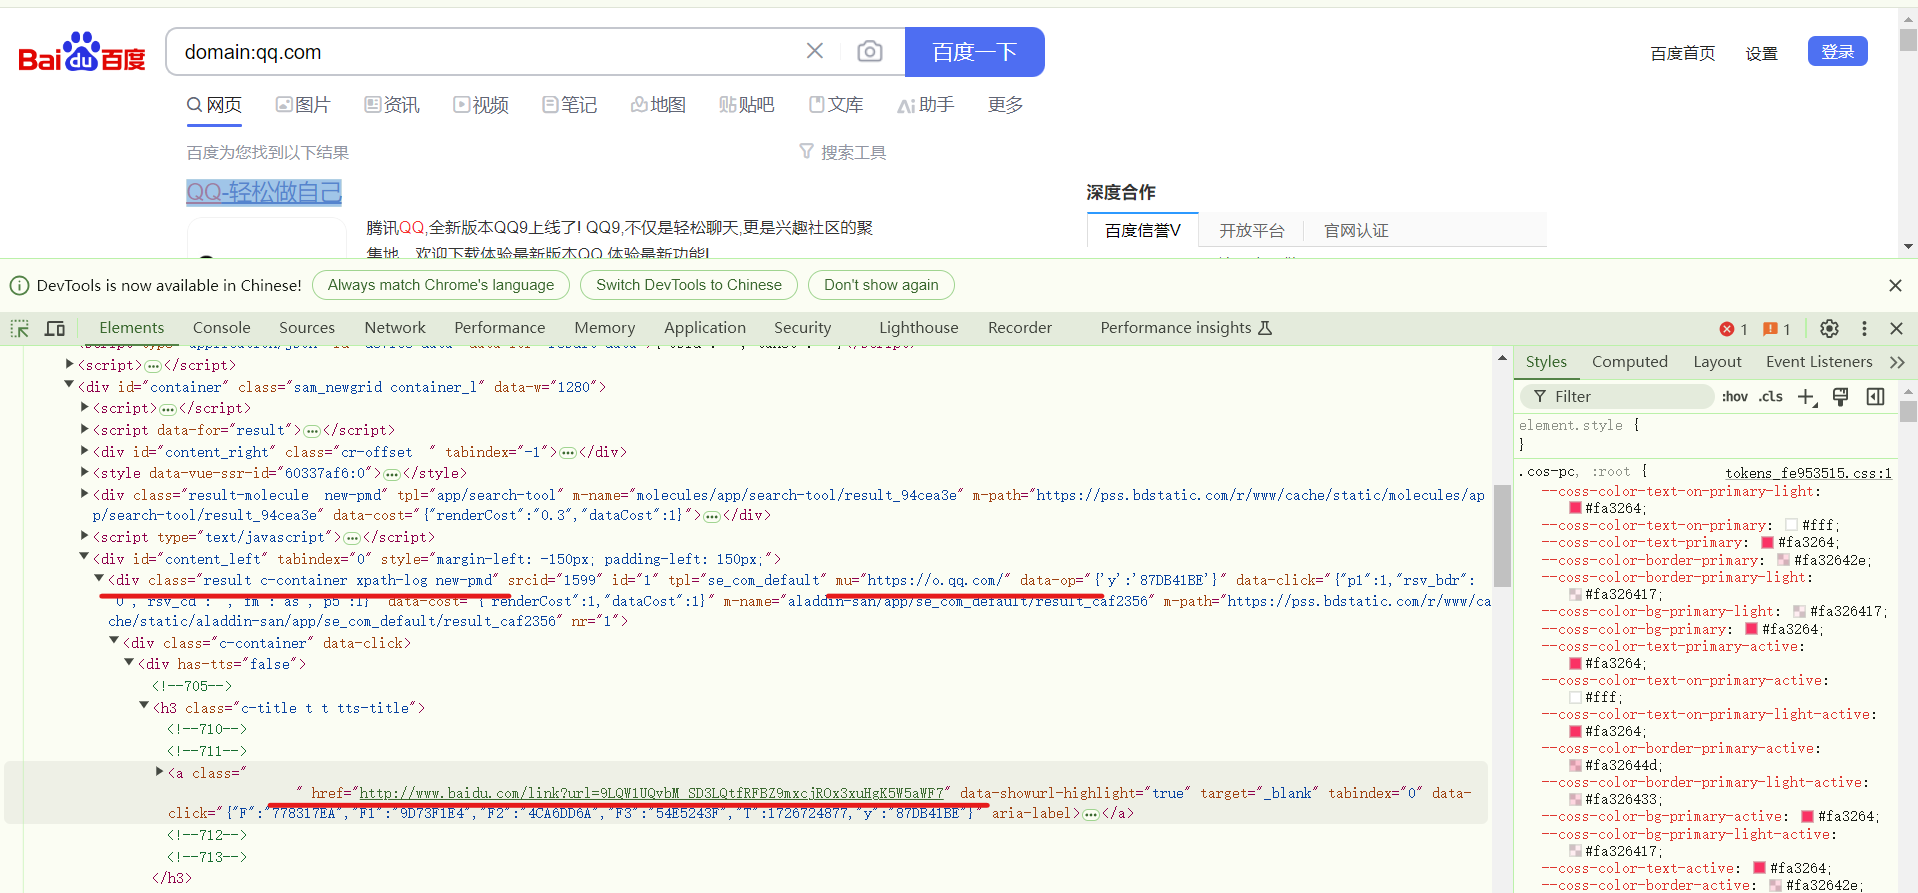Collapse the div has-tts false node
The height and width of the screenshot is (893, 1918).
tap(129, 662)
